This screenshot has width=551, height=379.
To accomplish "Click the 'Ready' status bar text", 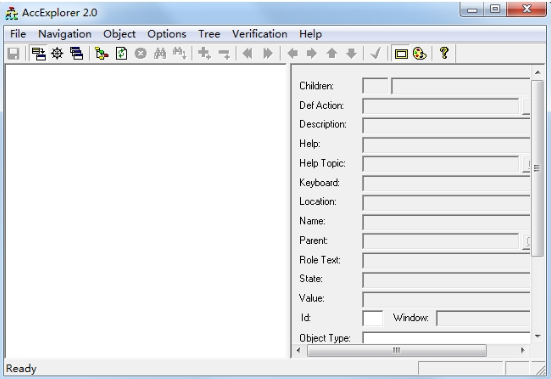I will click(x=21, y=368).
